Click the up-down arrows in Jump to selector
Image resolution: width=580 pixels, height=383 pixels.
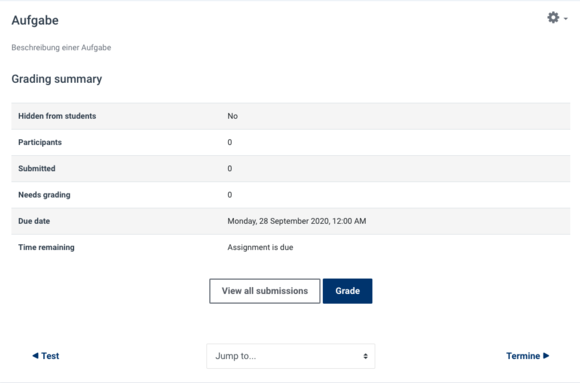[365, 356]
